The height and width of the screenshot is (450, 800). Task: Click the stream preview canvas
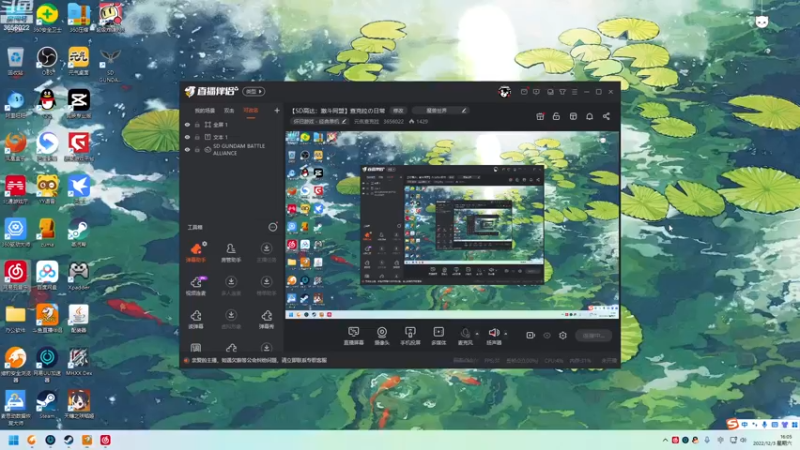coord(452,225)
